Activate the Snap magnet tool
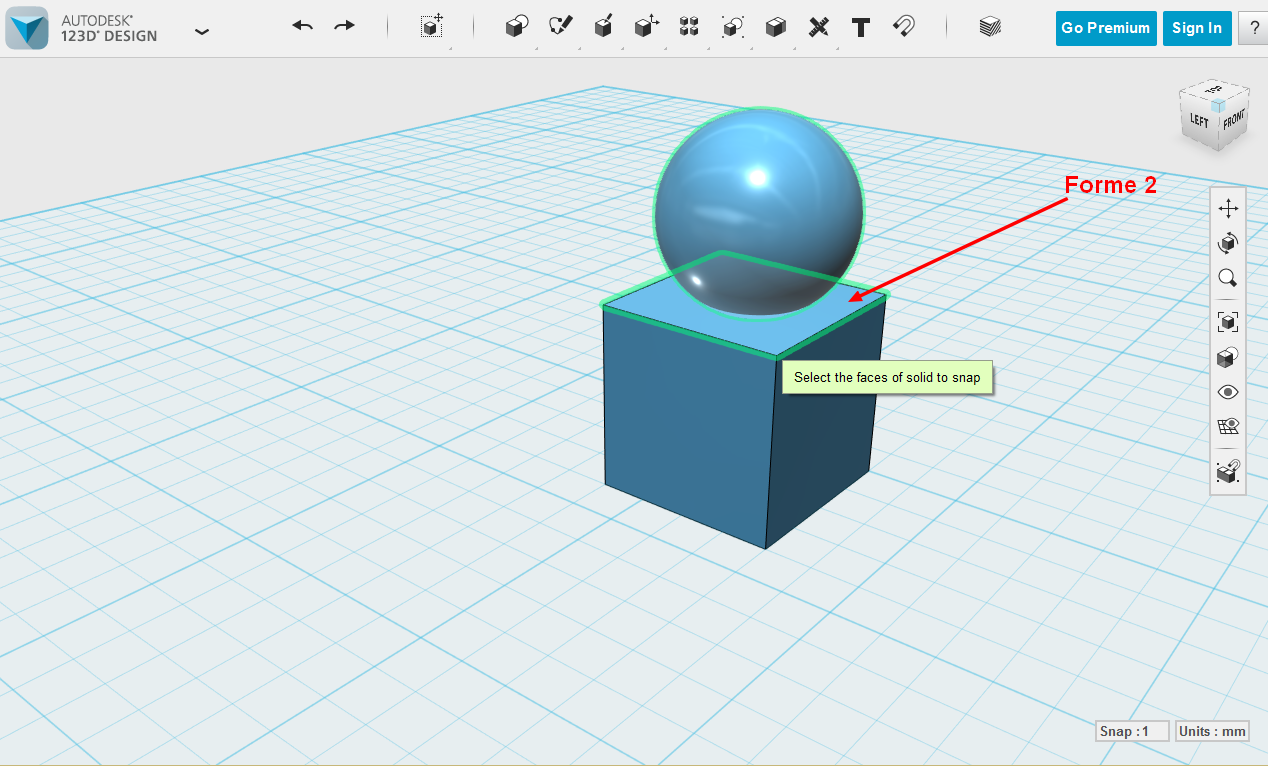 [x=904, y=27]
